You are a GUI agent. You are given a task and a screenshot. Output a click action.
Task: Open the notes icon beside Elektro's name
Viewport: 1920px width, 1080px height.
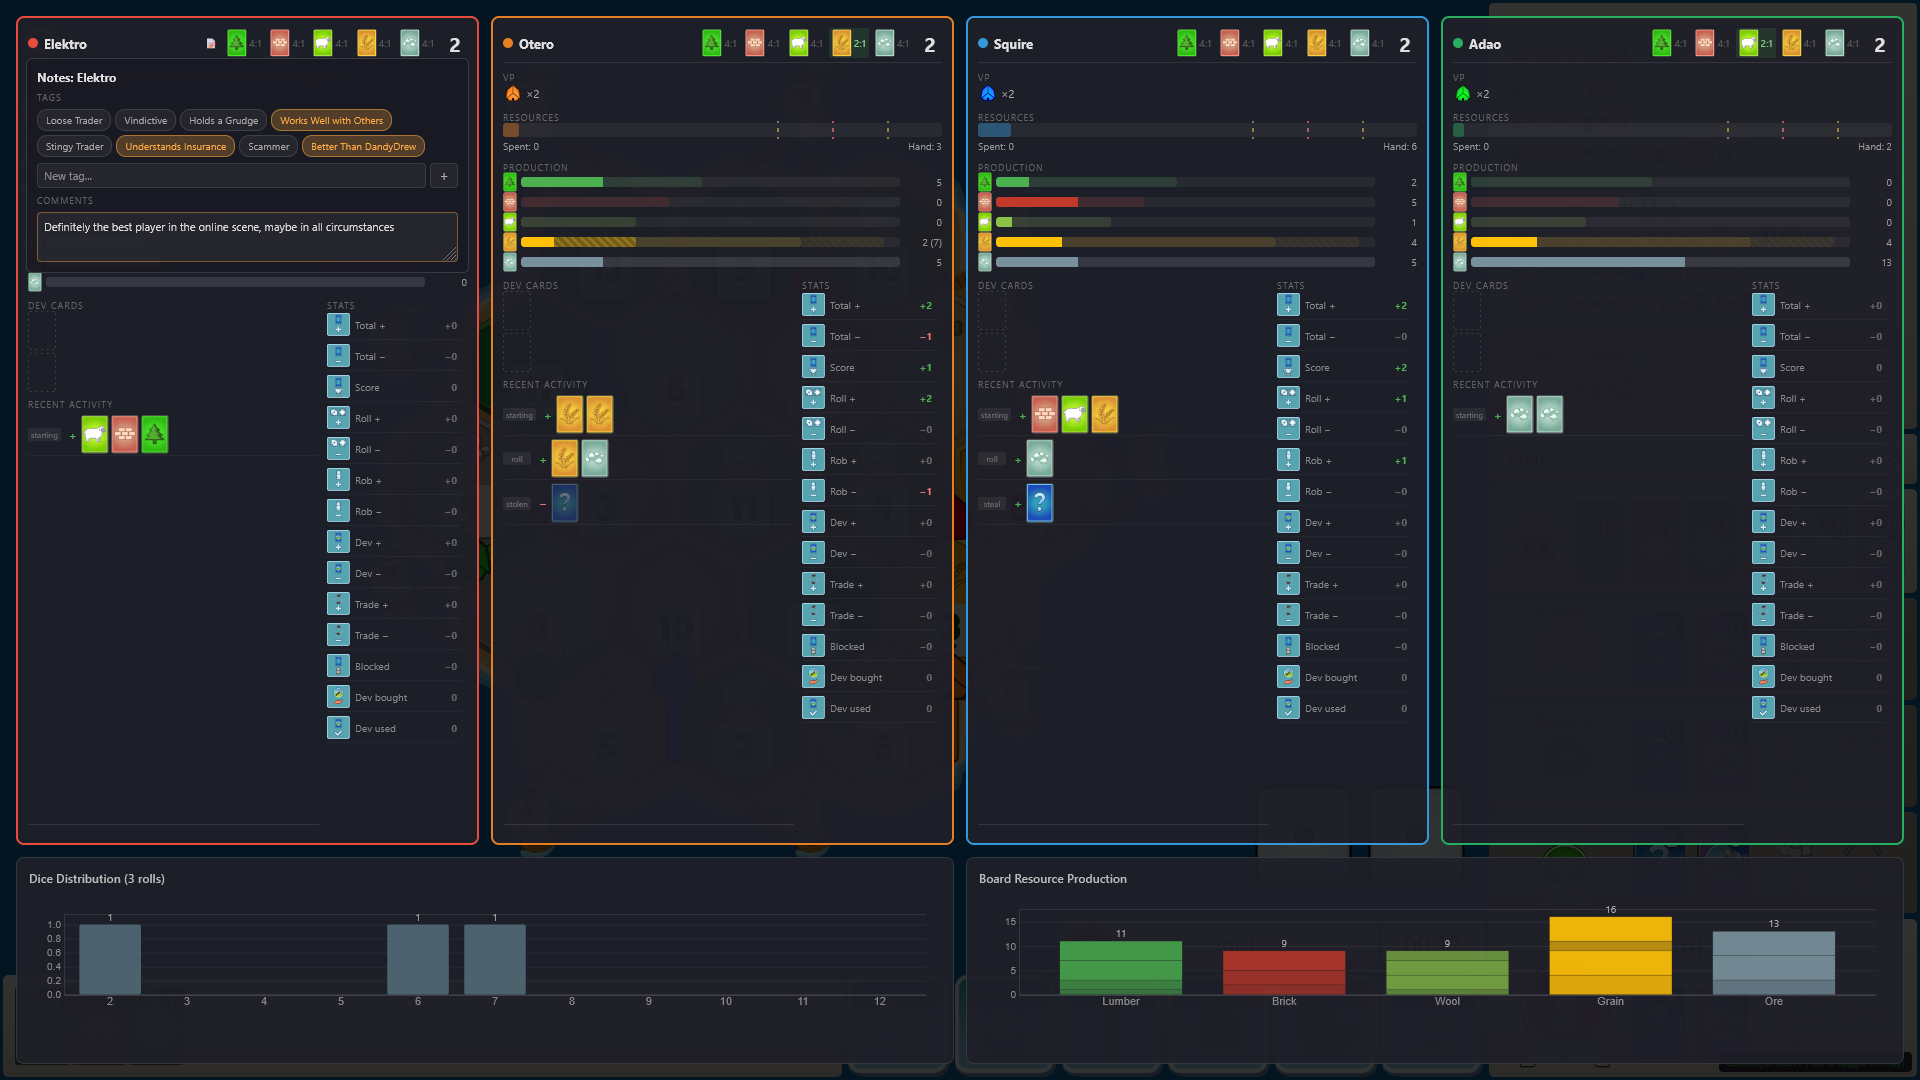click(211, 44)
